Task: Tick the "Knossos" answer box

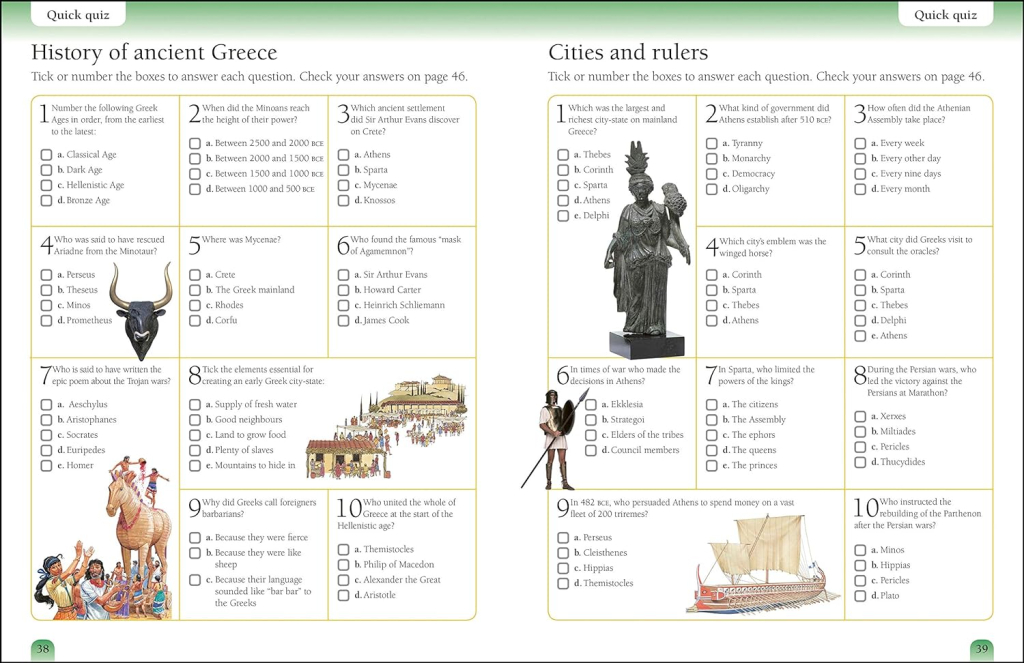Action: [344, 201]
